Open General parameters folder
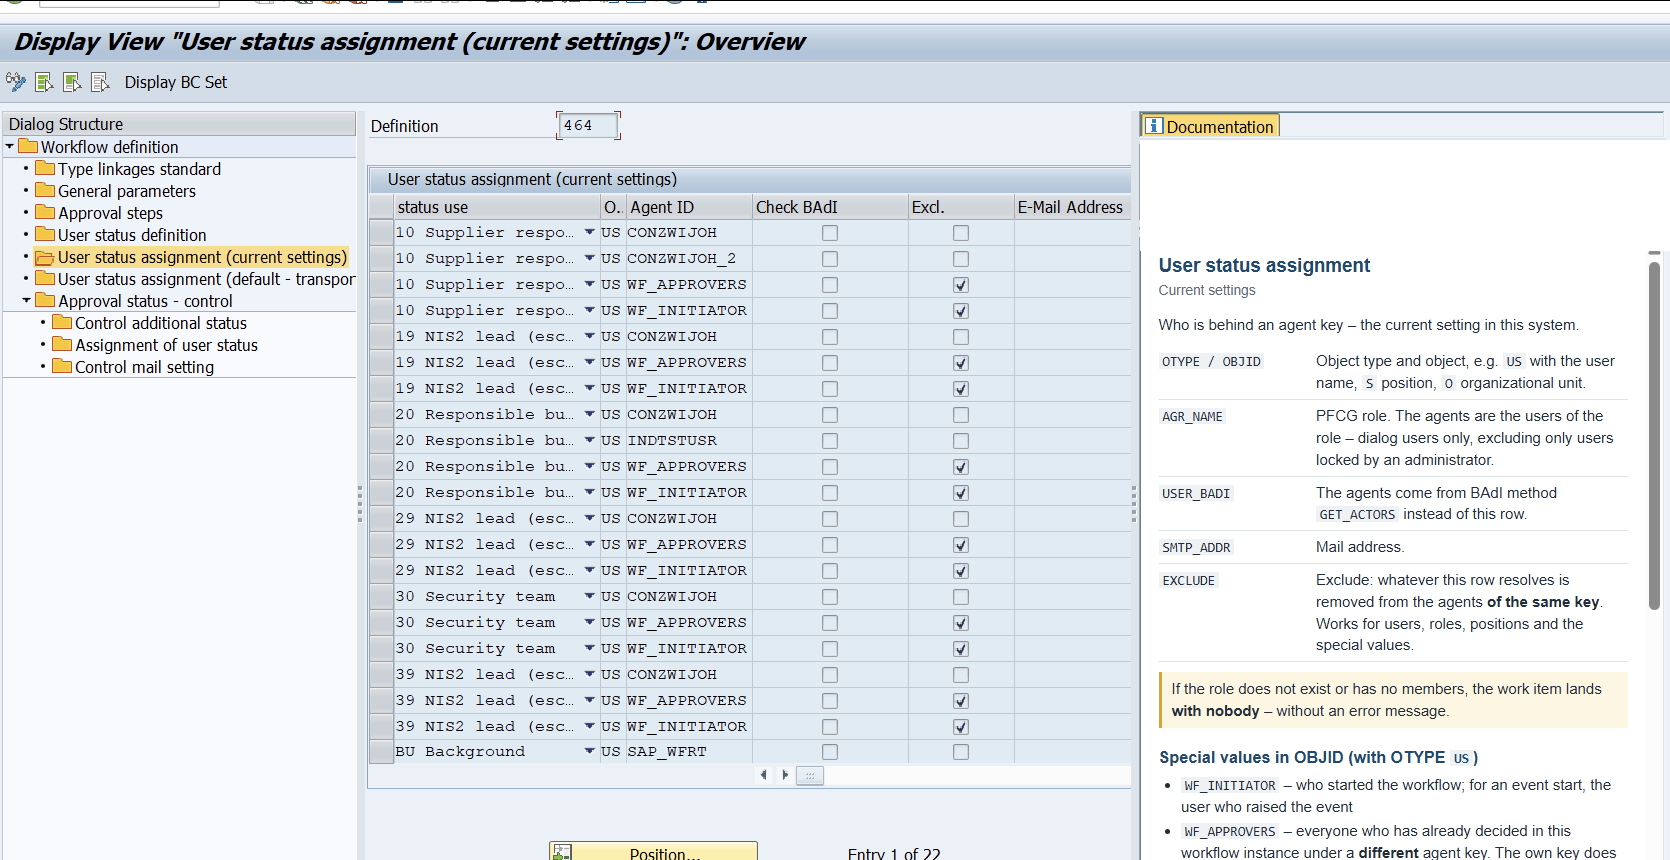 tap(127, 191)
